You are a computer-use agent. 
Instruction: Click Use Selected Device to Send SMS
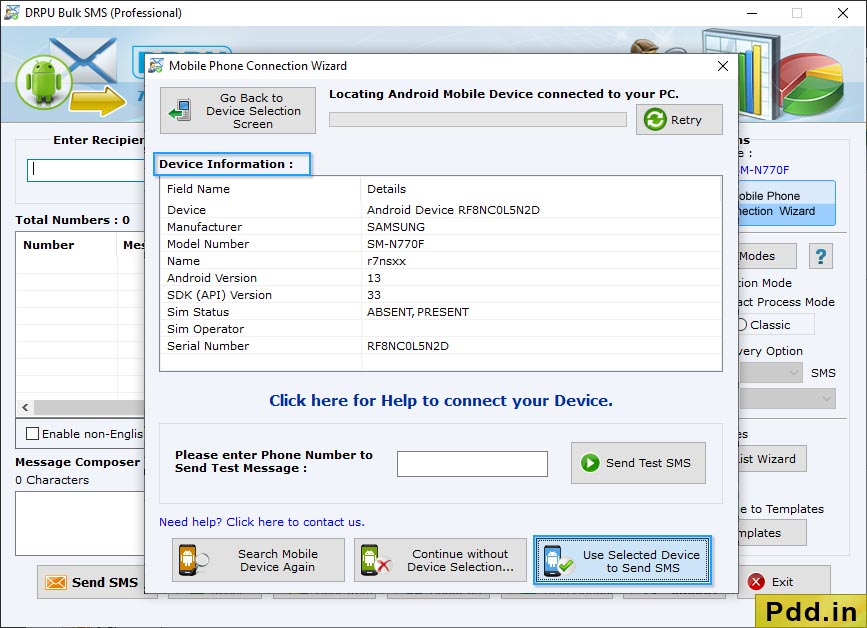(622, 561)
